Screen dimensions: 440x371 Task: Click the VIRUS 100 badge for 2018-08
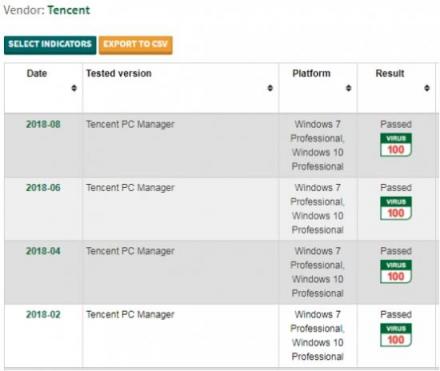pyautogui.click(x=396, y=145)
